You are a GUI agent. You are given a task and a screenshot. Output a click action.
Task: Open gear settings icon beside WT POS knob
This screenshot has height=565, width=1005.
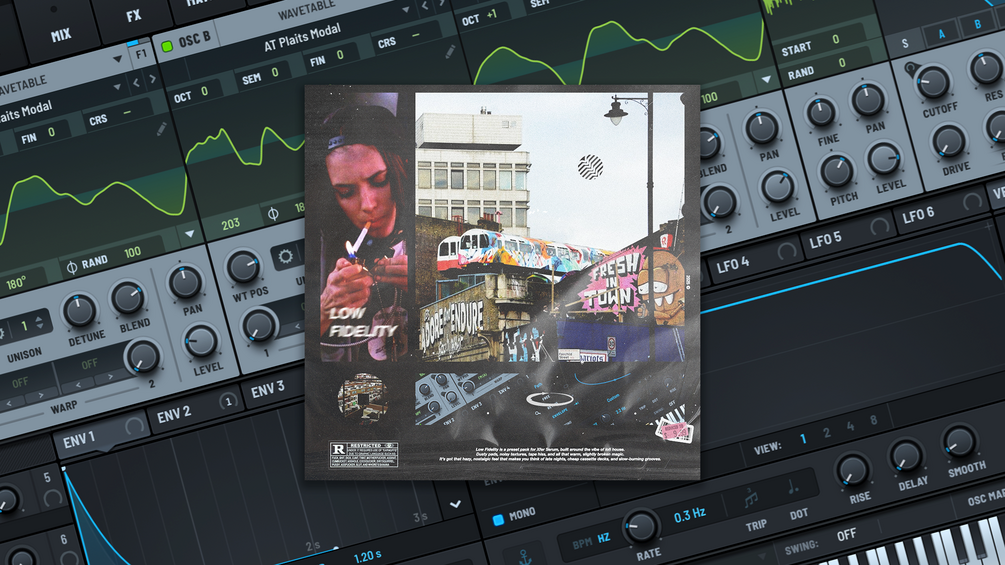(285, 257)
